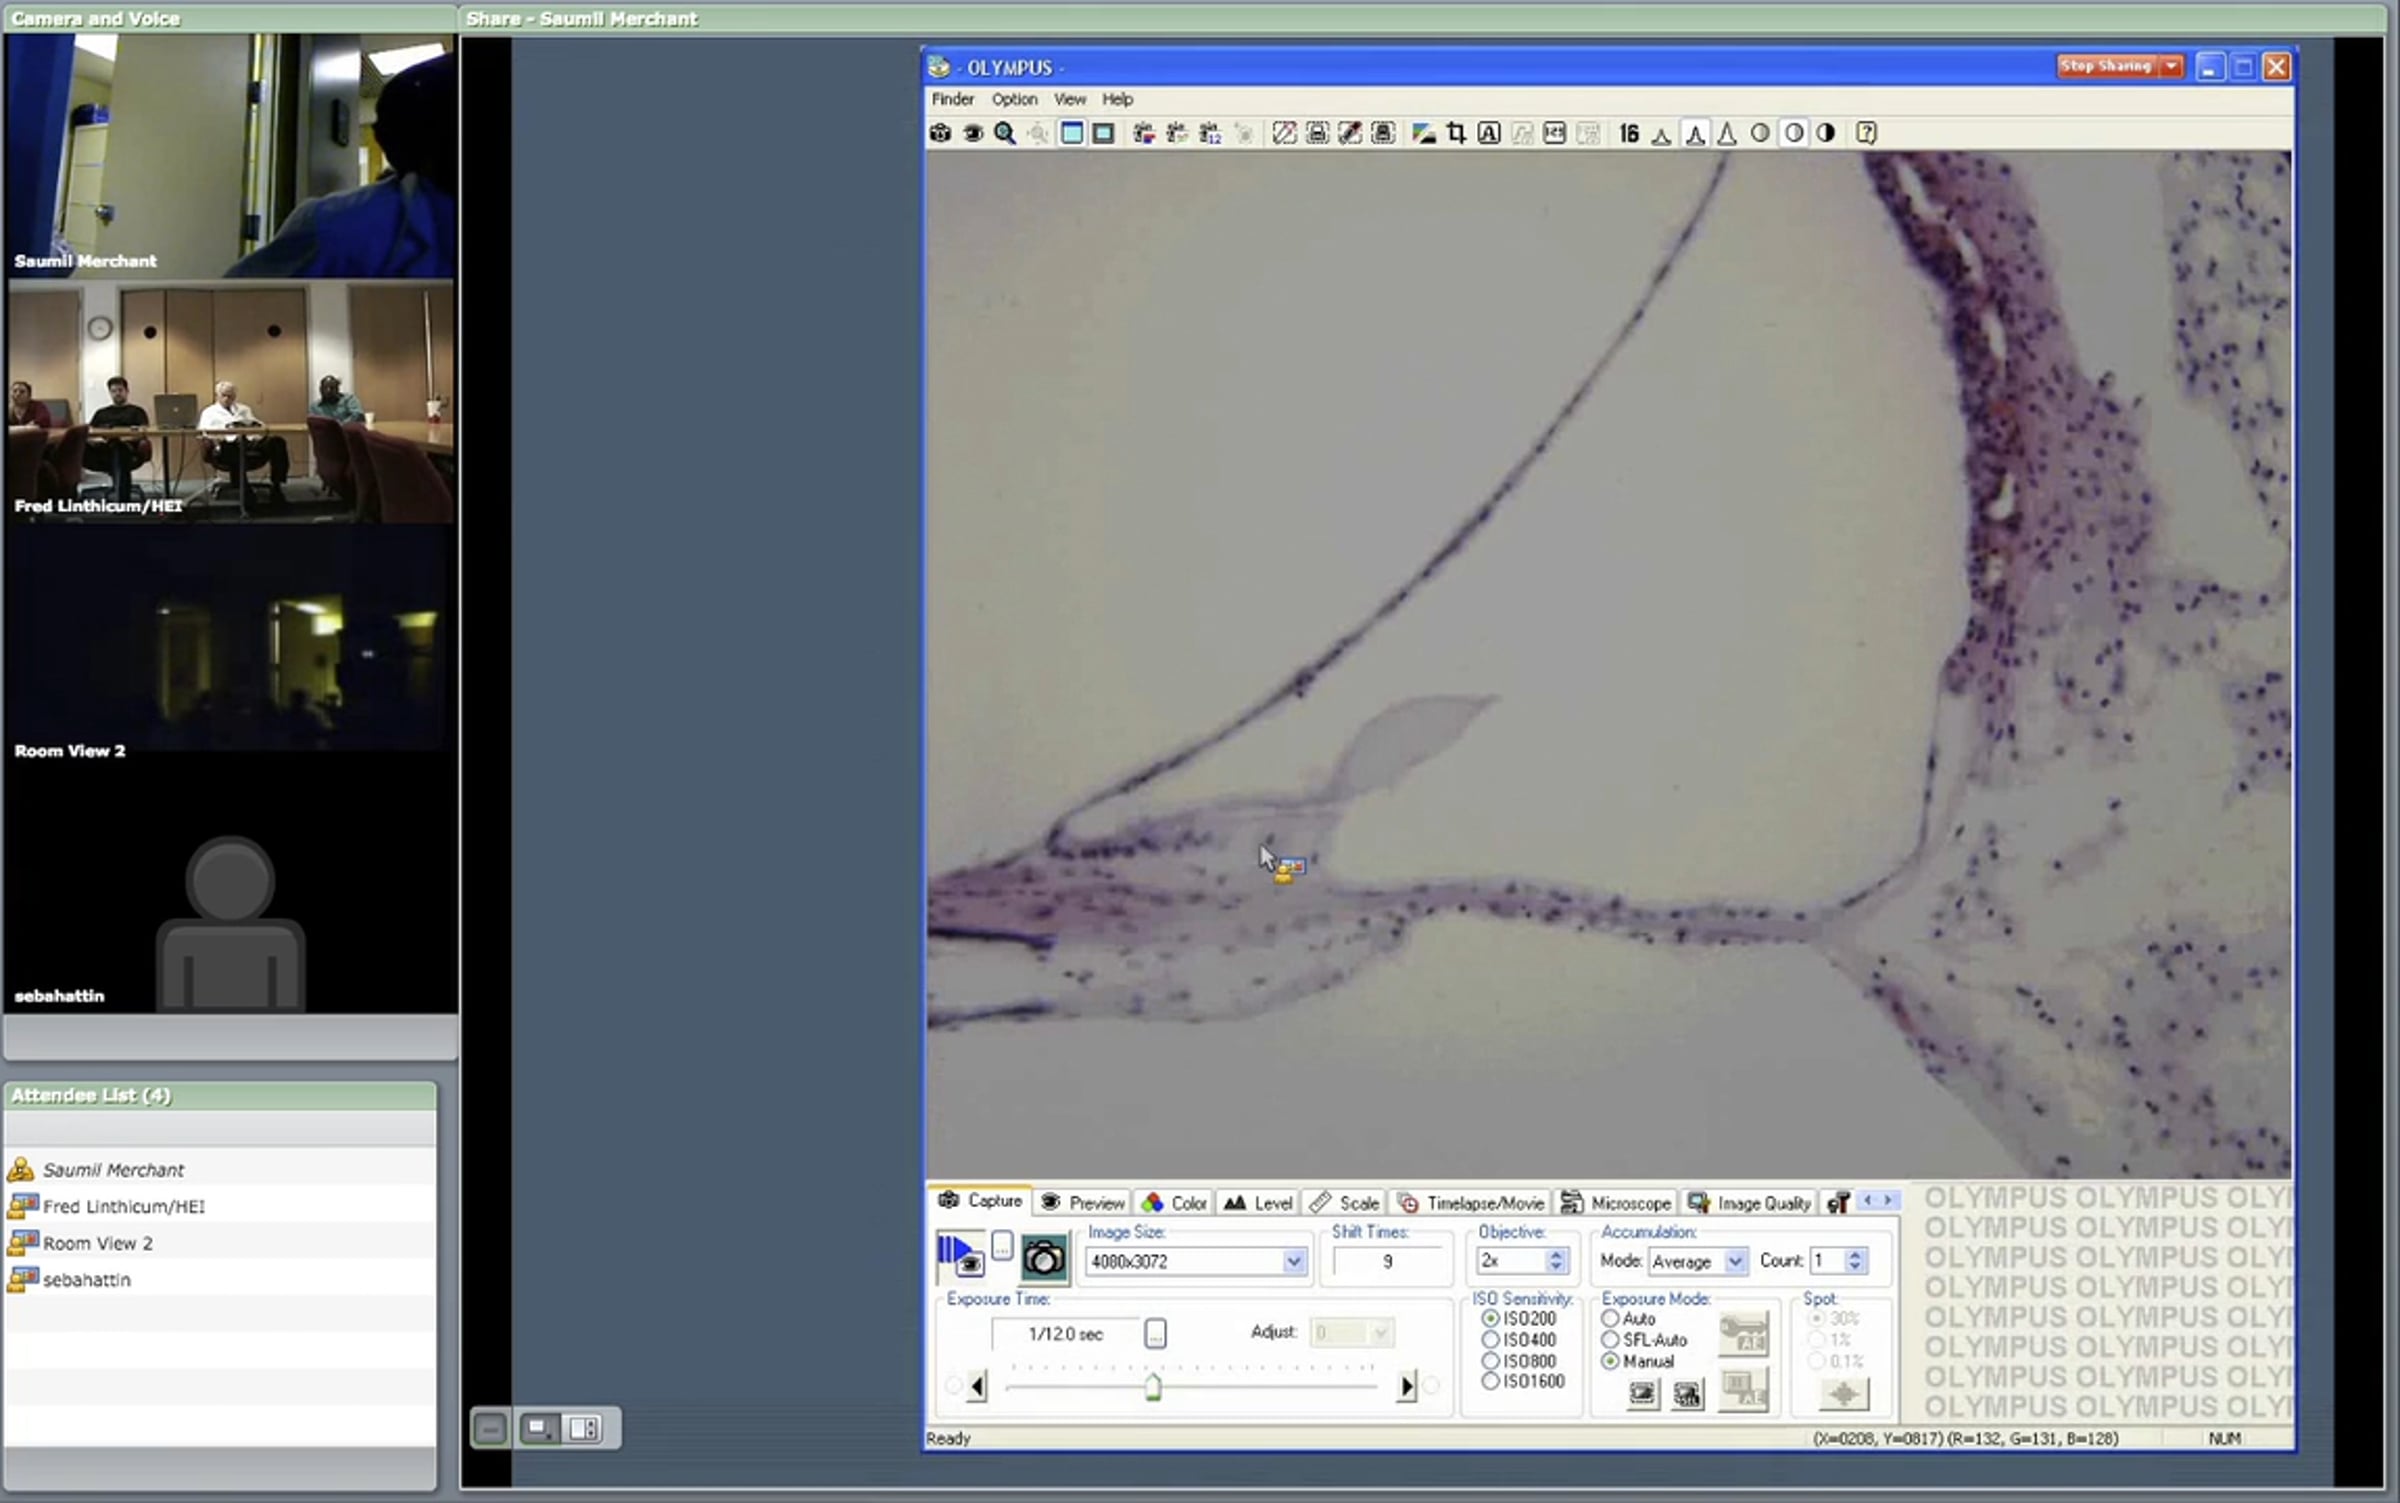Open the Stop Sharing dropdown arrow
Viewport: 2400px width, 1503px height.
coord(2171,66)
